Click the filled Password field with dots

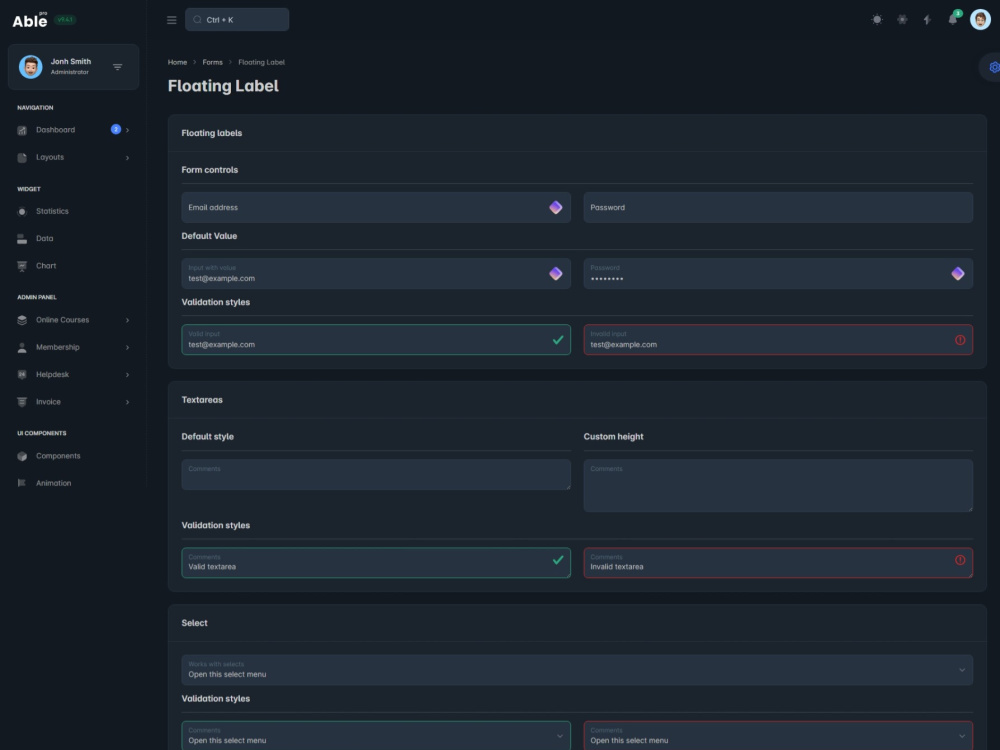pyautogui.click(x=778, y=274)
